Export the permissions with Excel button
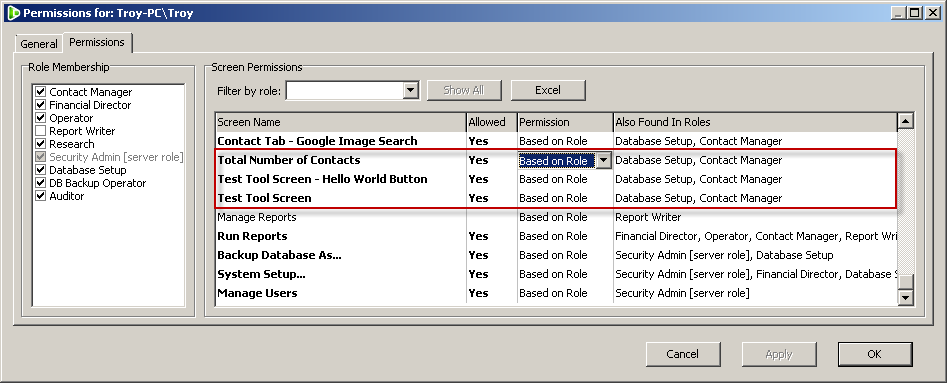 coord(548,90)
